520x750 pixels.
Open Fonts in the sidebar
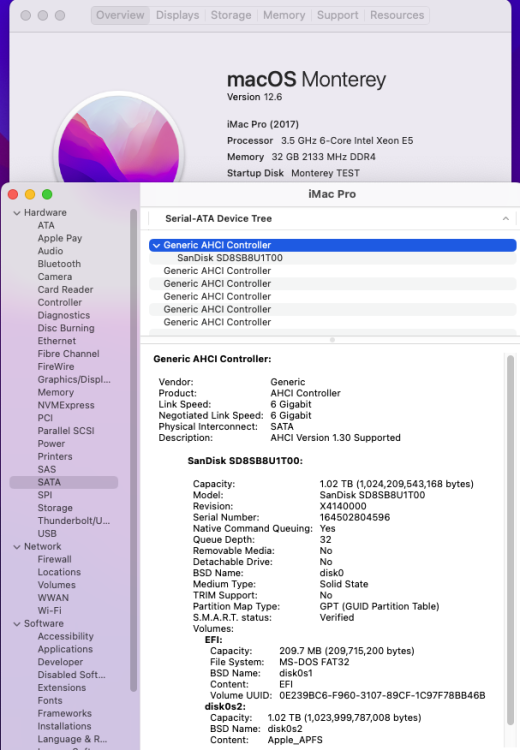50,701
